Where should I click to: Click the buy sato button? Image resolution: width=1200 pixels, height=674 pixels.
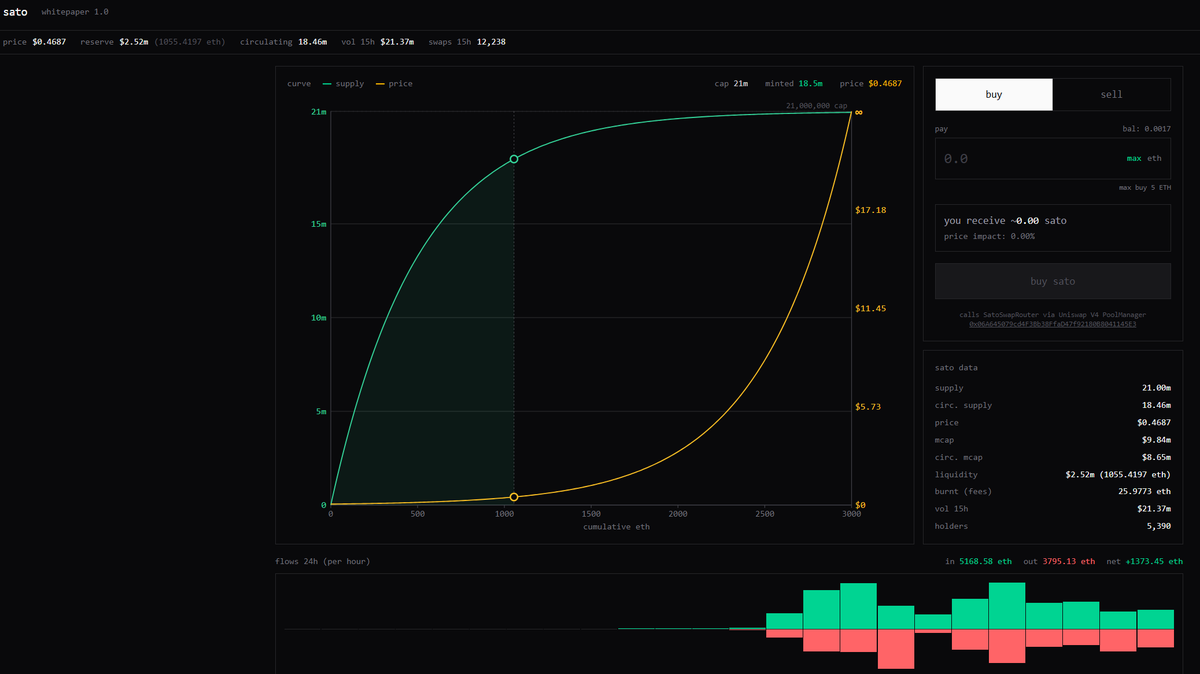point(1052,281)
